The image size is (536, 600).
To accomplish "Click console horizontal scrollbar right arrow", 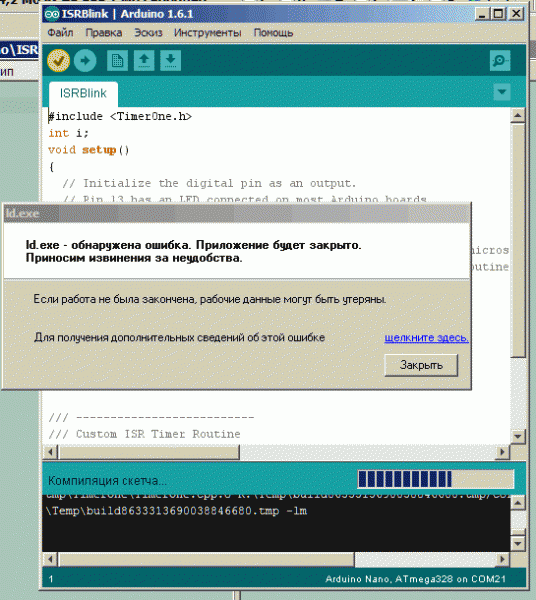I will click(x=502, y=559).
